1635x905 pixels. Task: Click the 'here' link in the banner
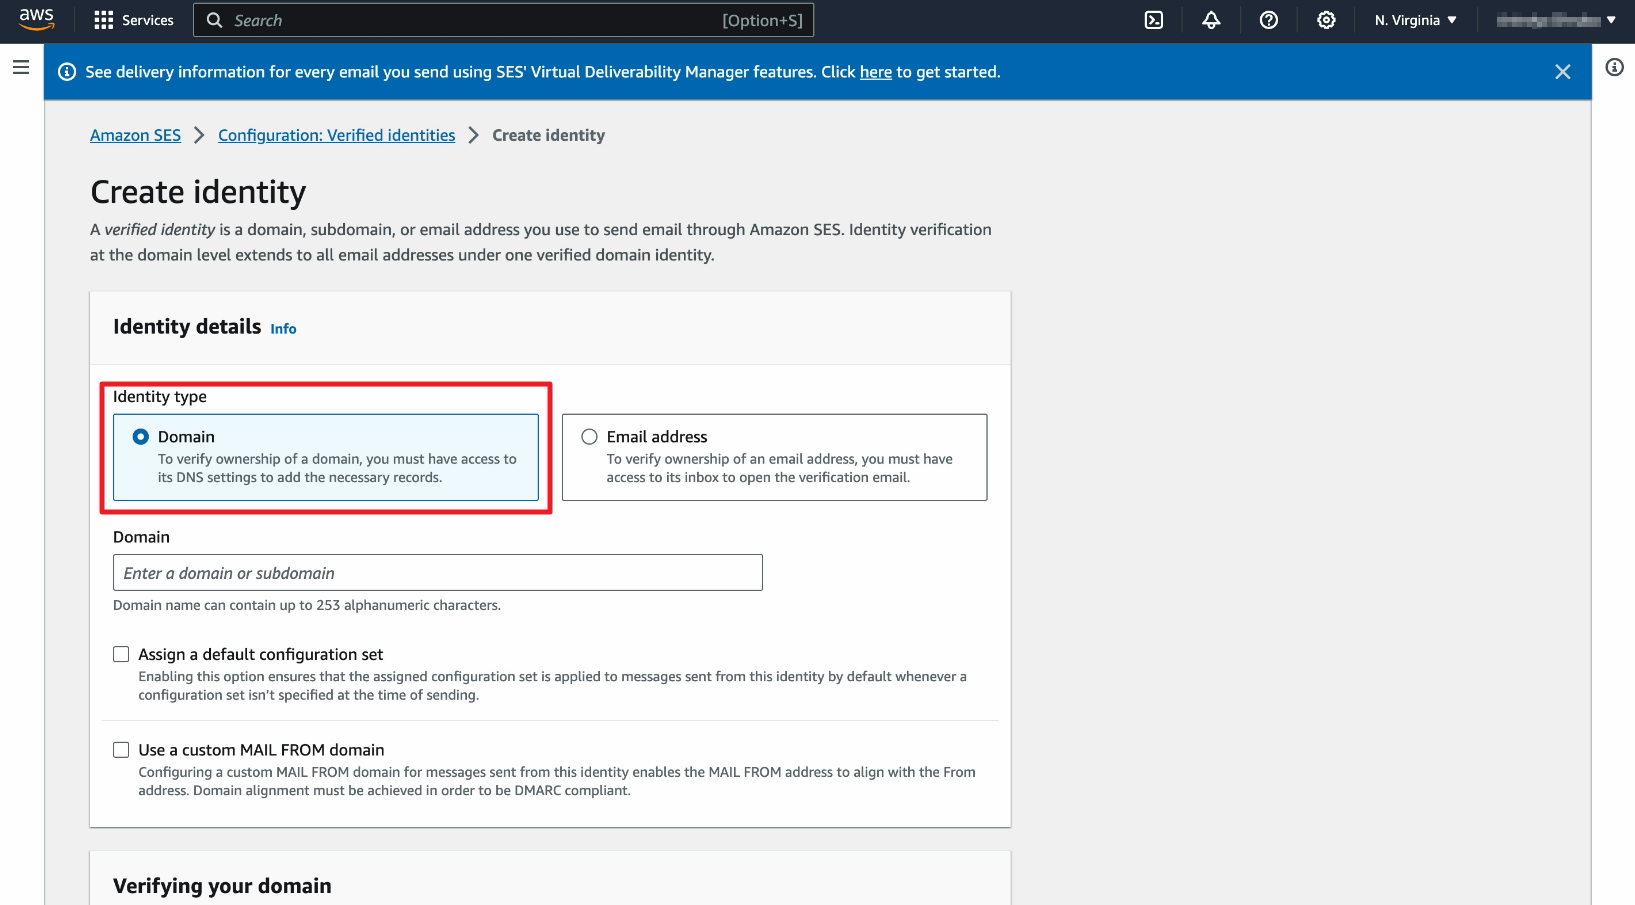coord(875,72)
